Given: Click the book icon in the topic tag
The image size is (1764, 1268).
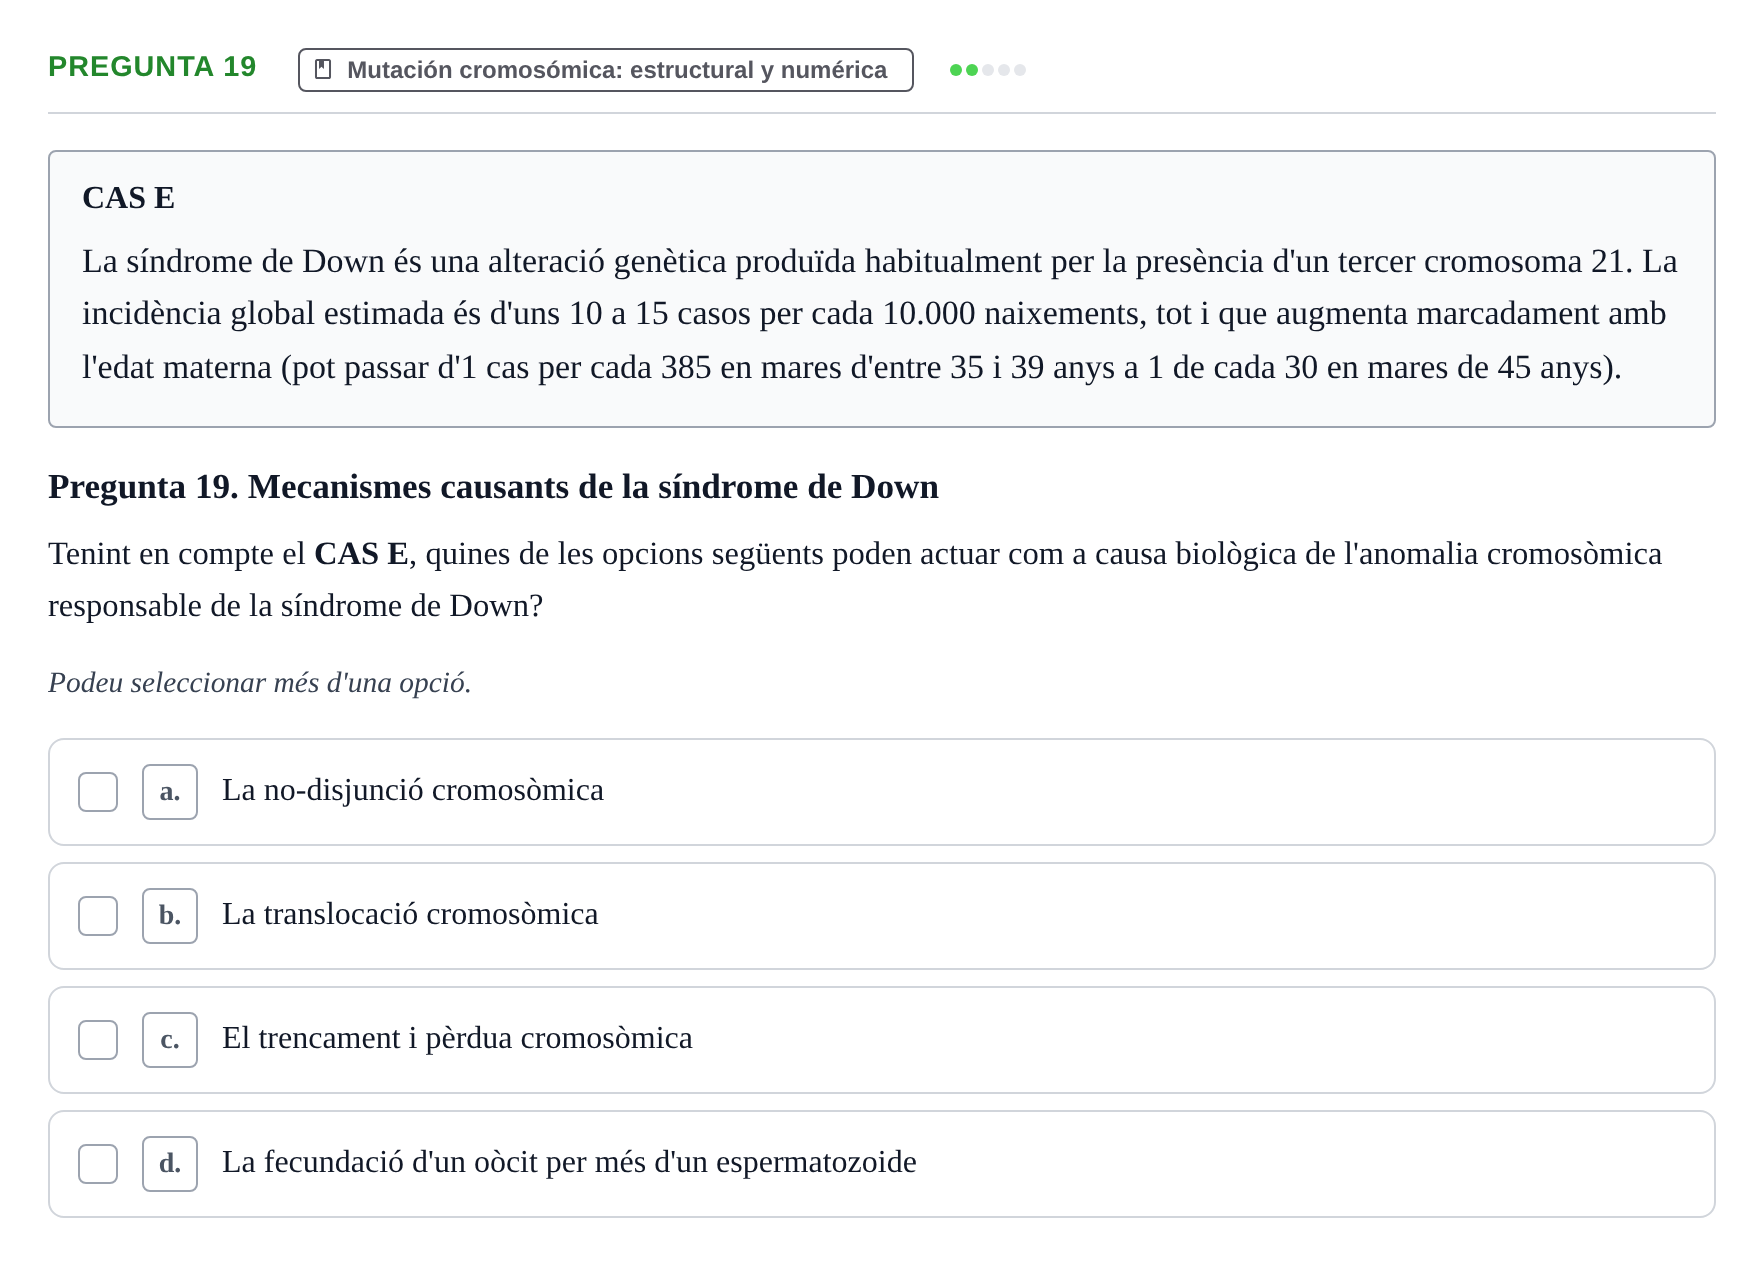Looking at the screenshot, I should pyautogui.click(x=323, y=70).
